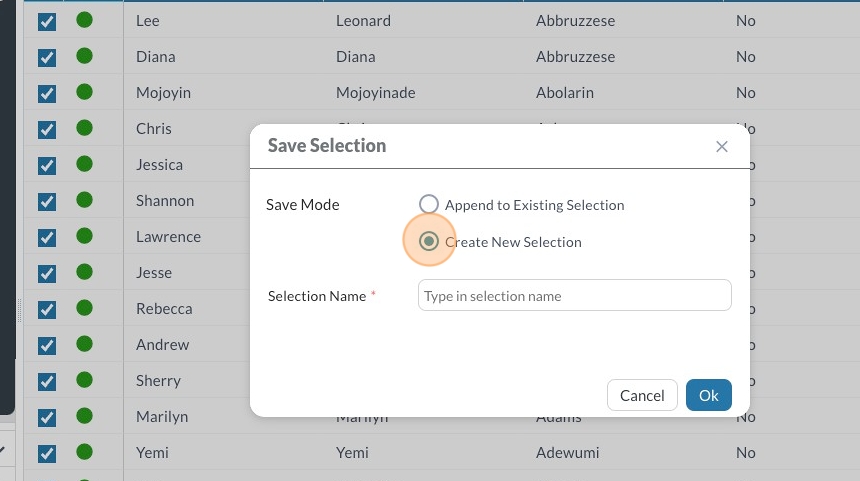
Task: Uncheck the checkbox for Diana Abbruzzese
Action: coord(47,57)
